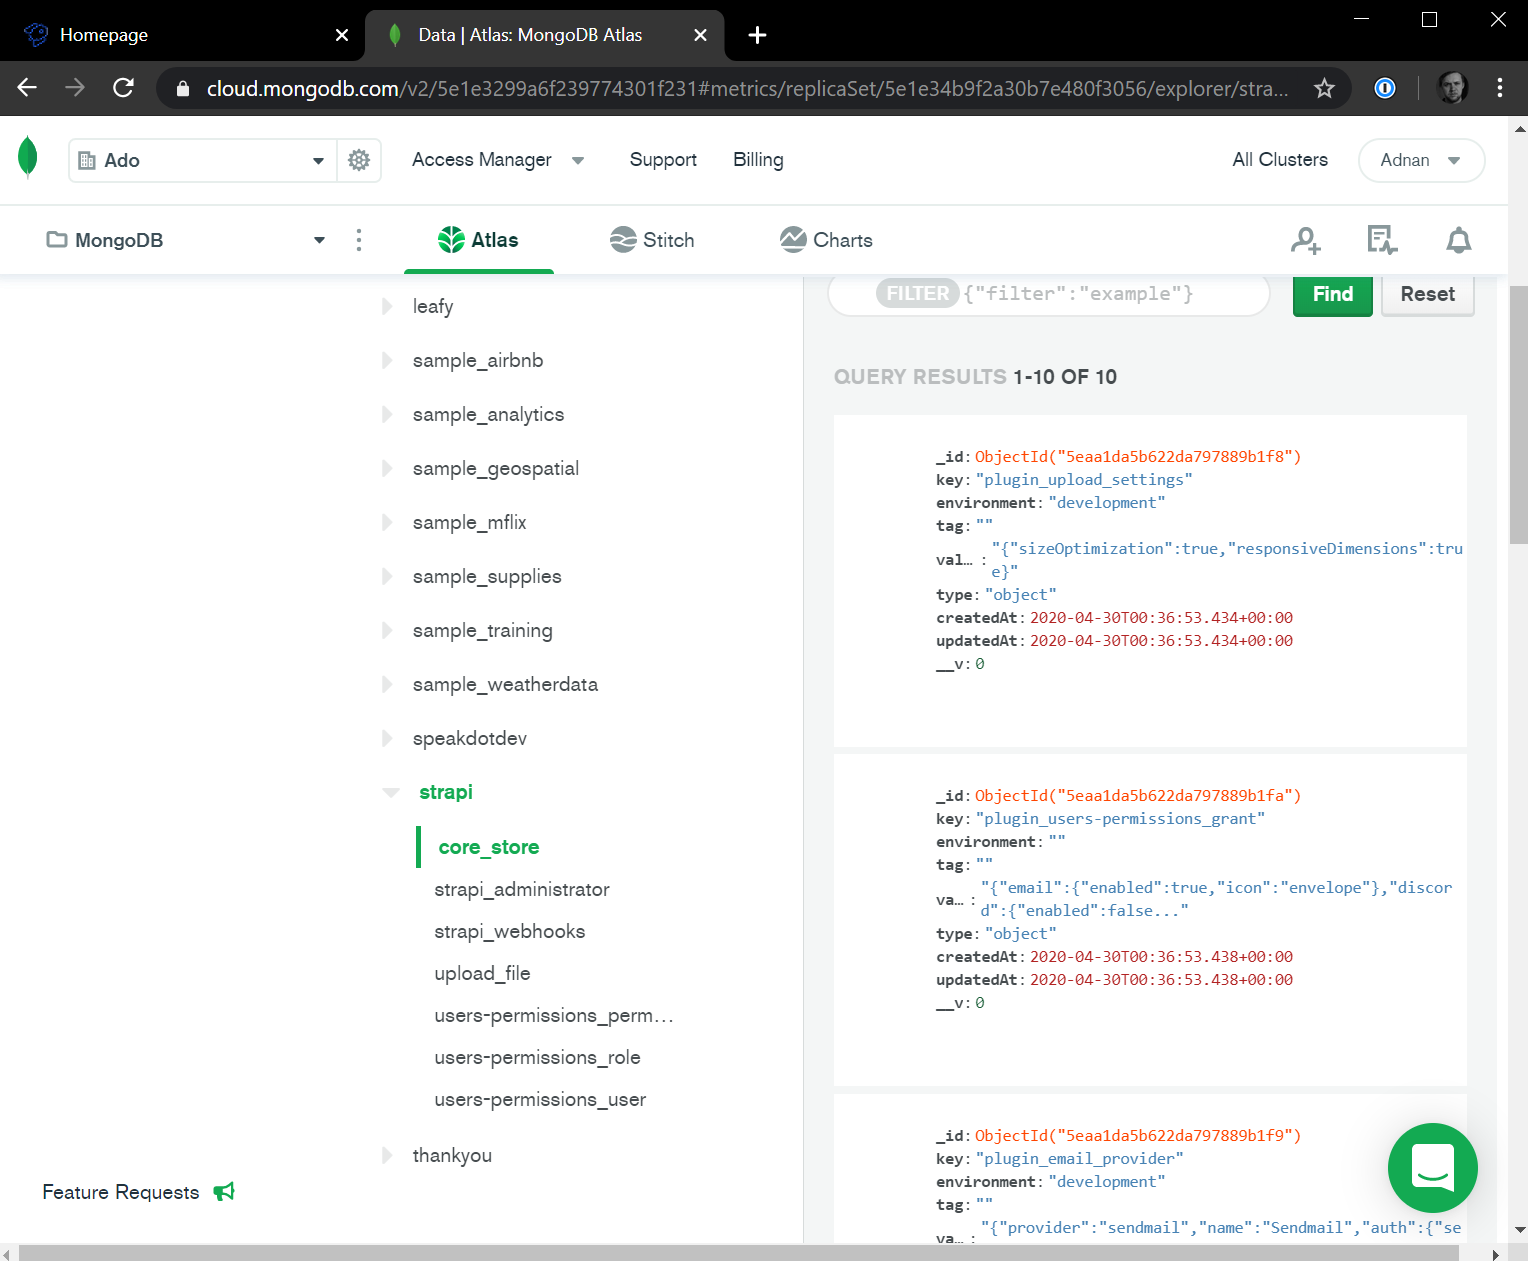Expand the sample_airbnb database
The height and width of the screenshot is (1261, 1528).
(387, 360)
